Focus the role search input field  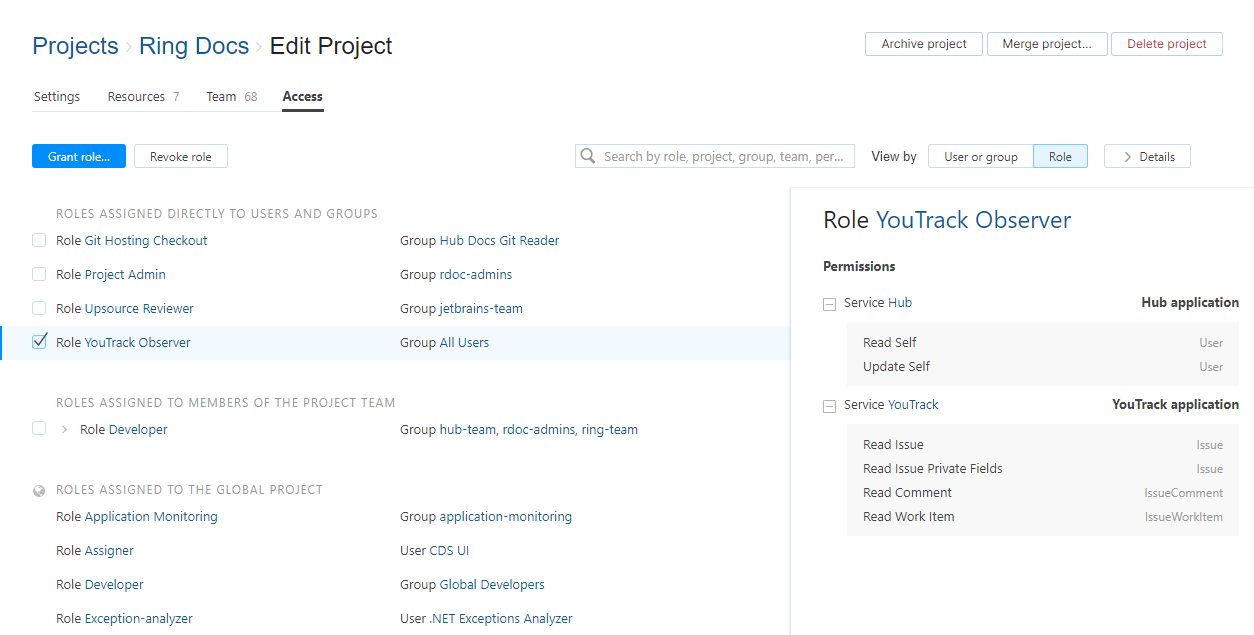pyautogui.click(x=725, y=156)
